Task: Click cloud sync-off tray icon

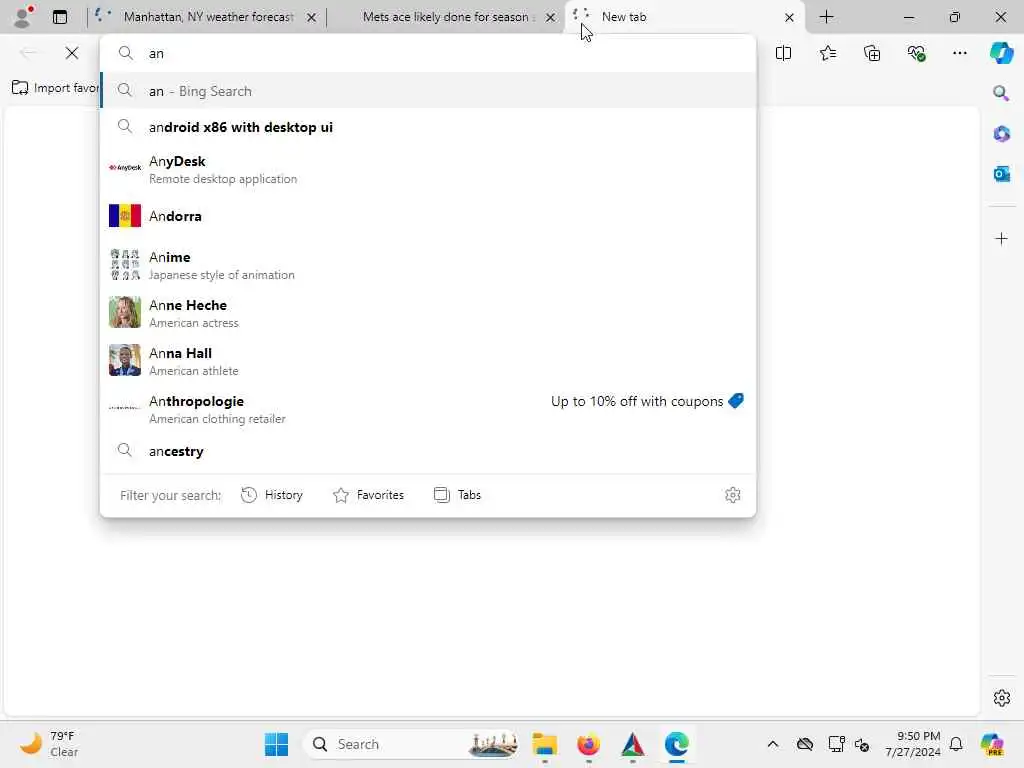Action: coord(805,744)
